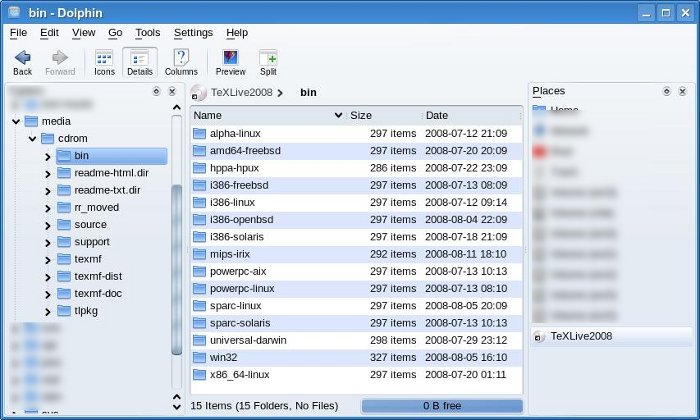Open the Help menu
Screen dimensions: 700x420
pyautogui.click(x=237, y=33)
